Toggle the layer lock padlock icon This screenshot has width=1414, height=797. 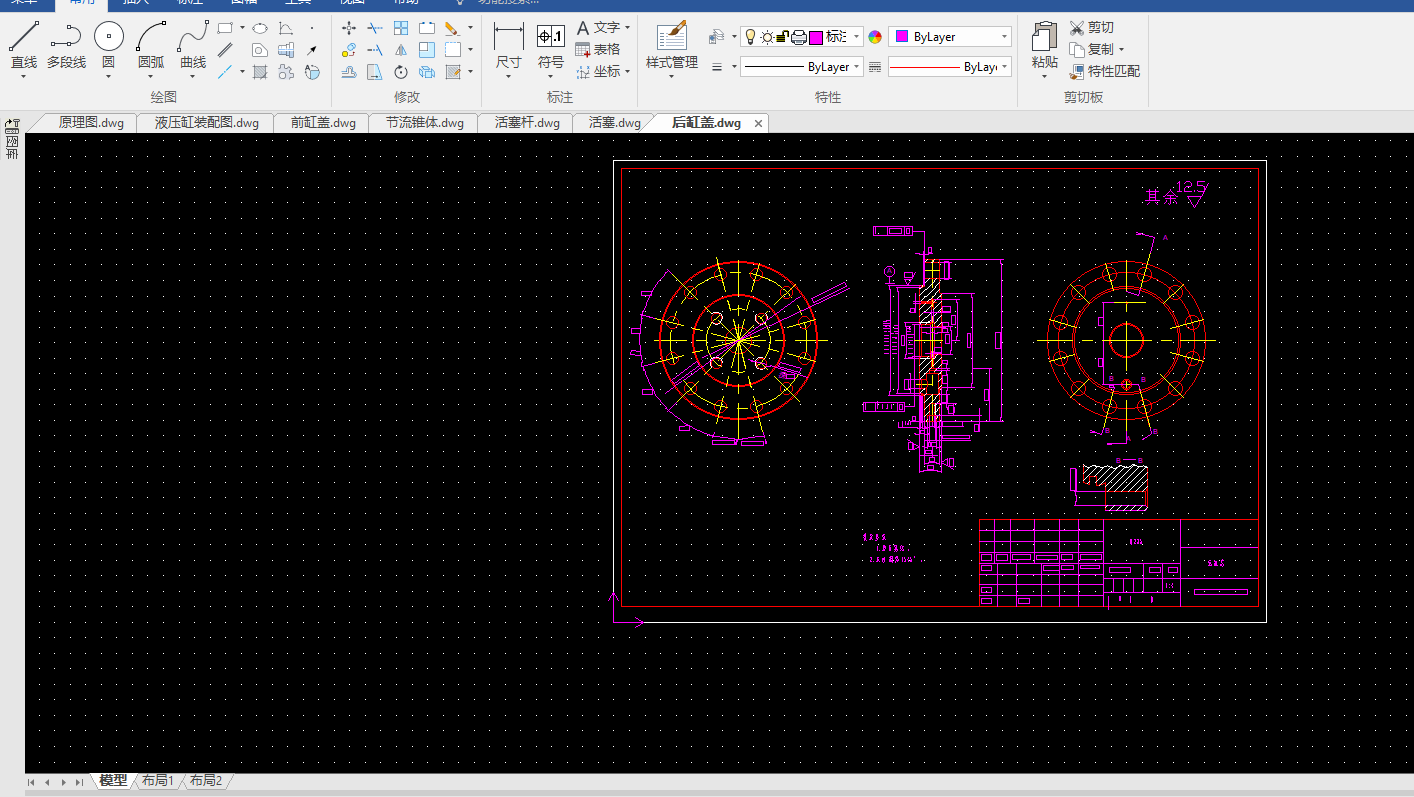(x=782, y=37)
